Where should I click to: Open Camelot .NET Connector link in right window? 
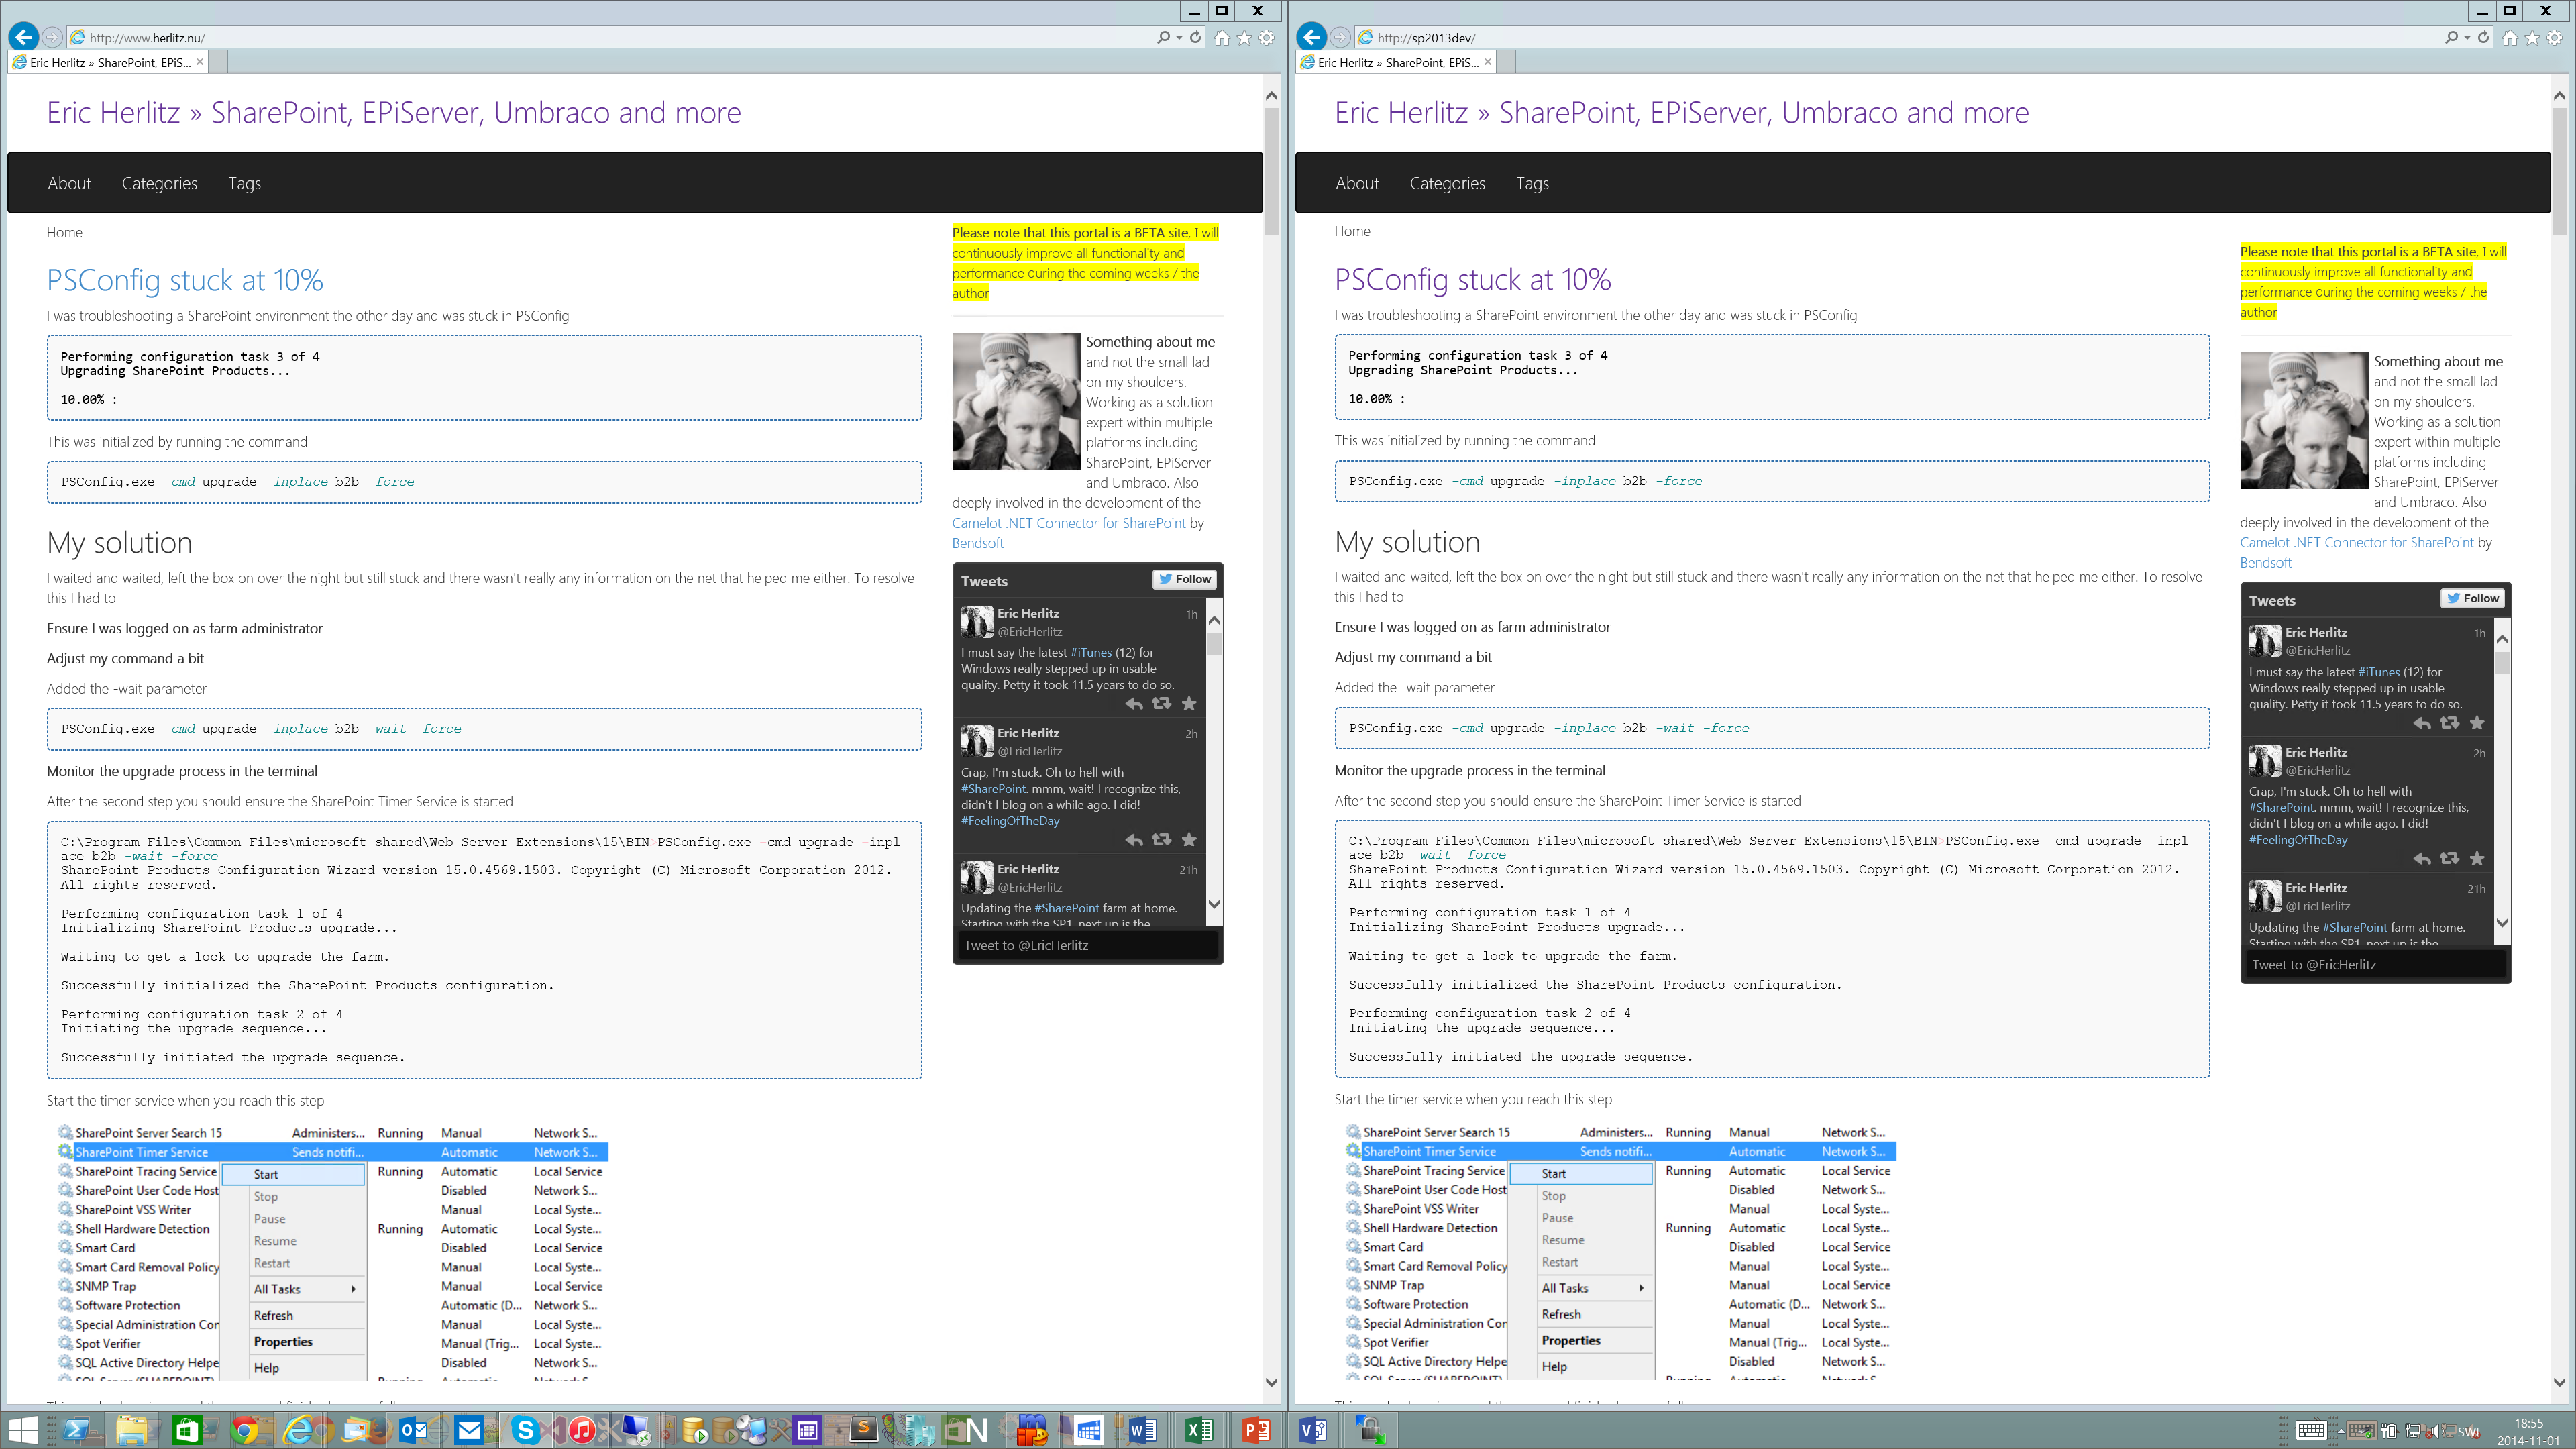(2356, 542)
